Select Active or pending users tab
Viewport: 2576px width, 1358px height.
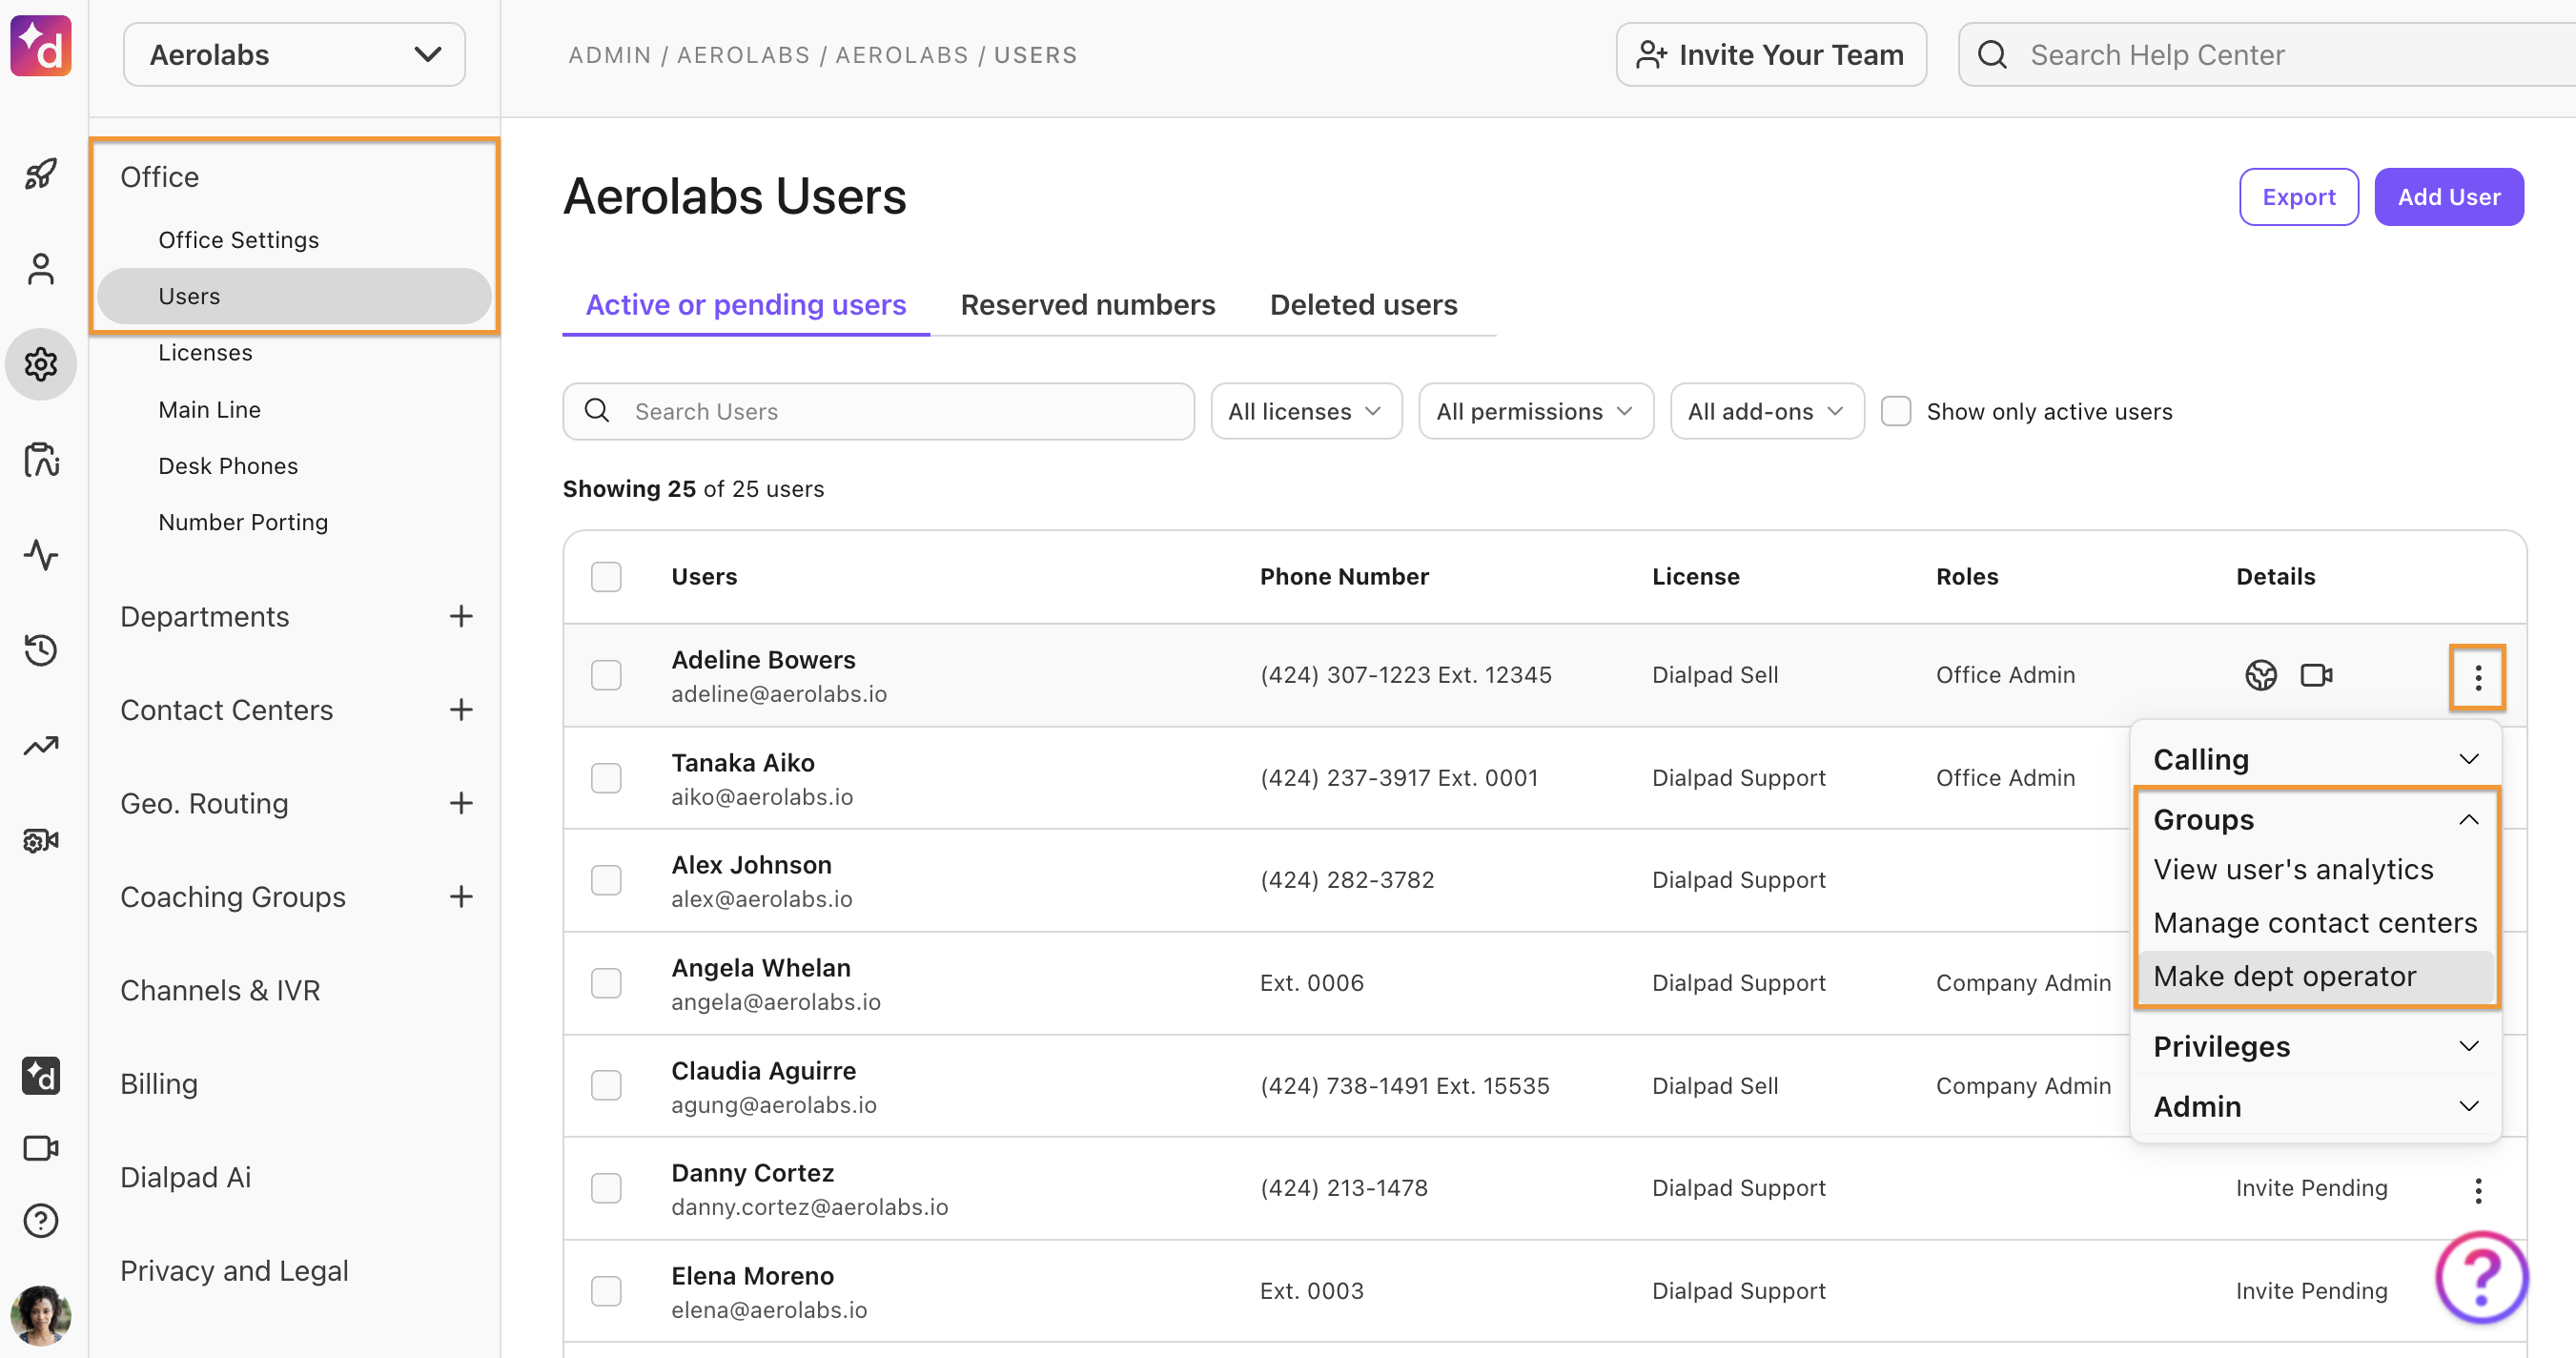click(x=746, y=305)
